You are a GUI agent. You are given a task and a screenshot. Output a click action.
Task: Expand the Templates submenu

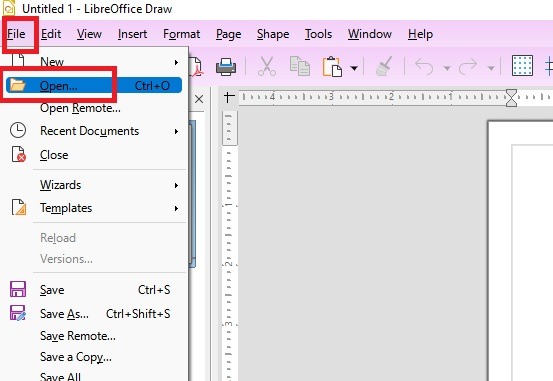(94, 208)
